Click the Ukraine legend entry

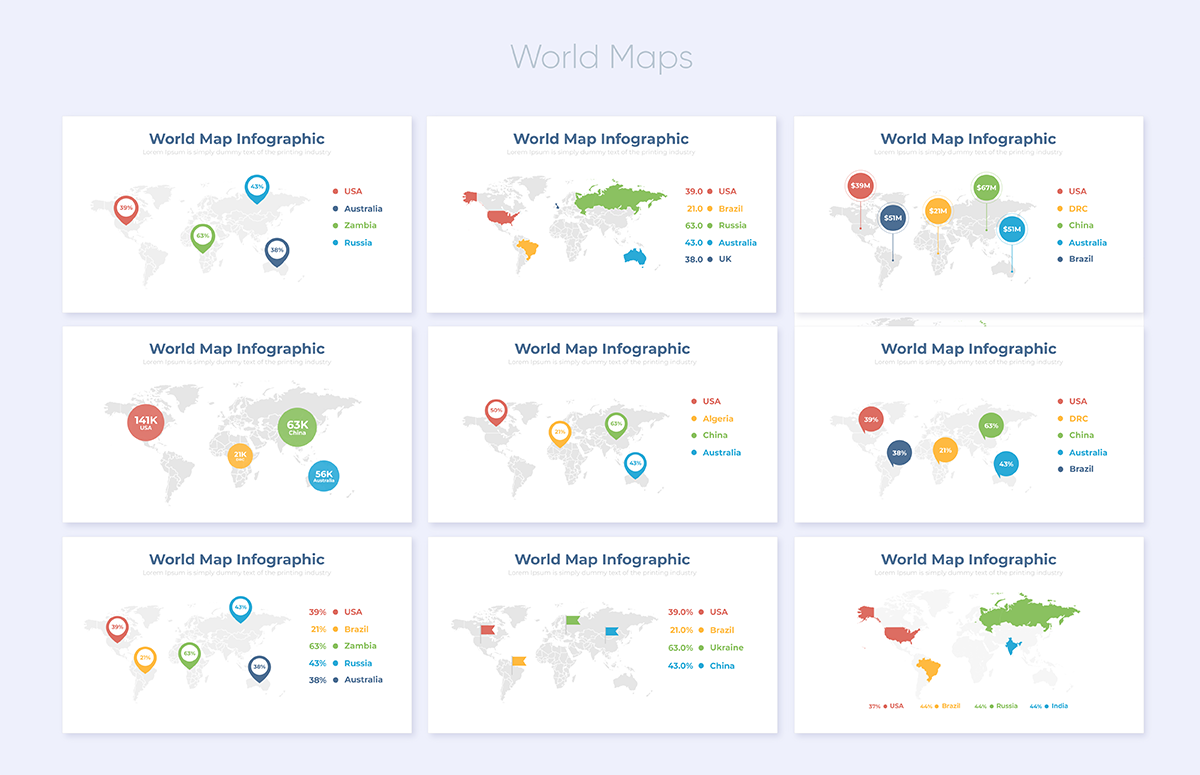(727, 648)
